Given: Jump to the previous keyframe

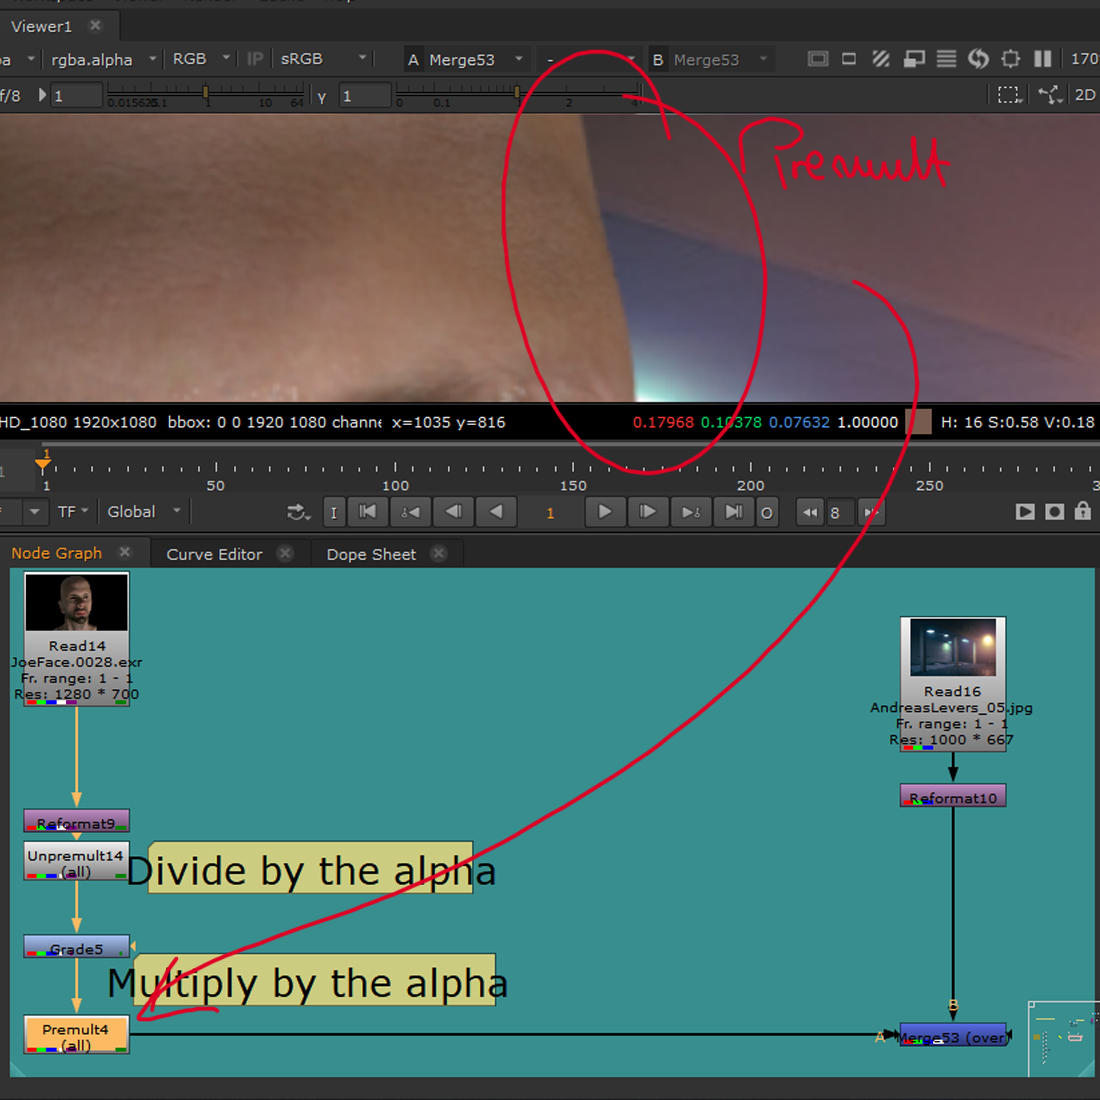Looking at the screenshot, I should click(410, 512).
